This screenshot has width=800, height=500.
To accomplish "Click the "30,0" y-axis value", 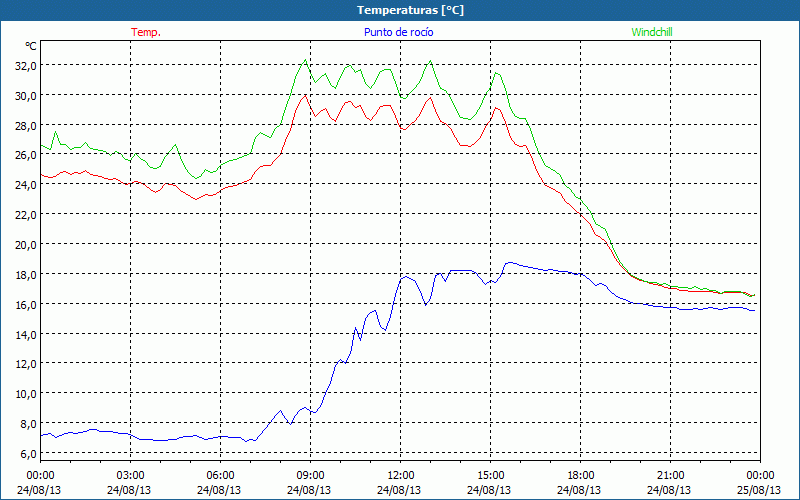I will click(26, 96).
